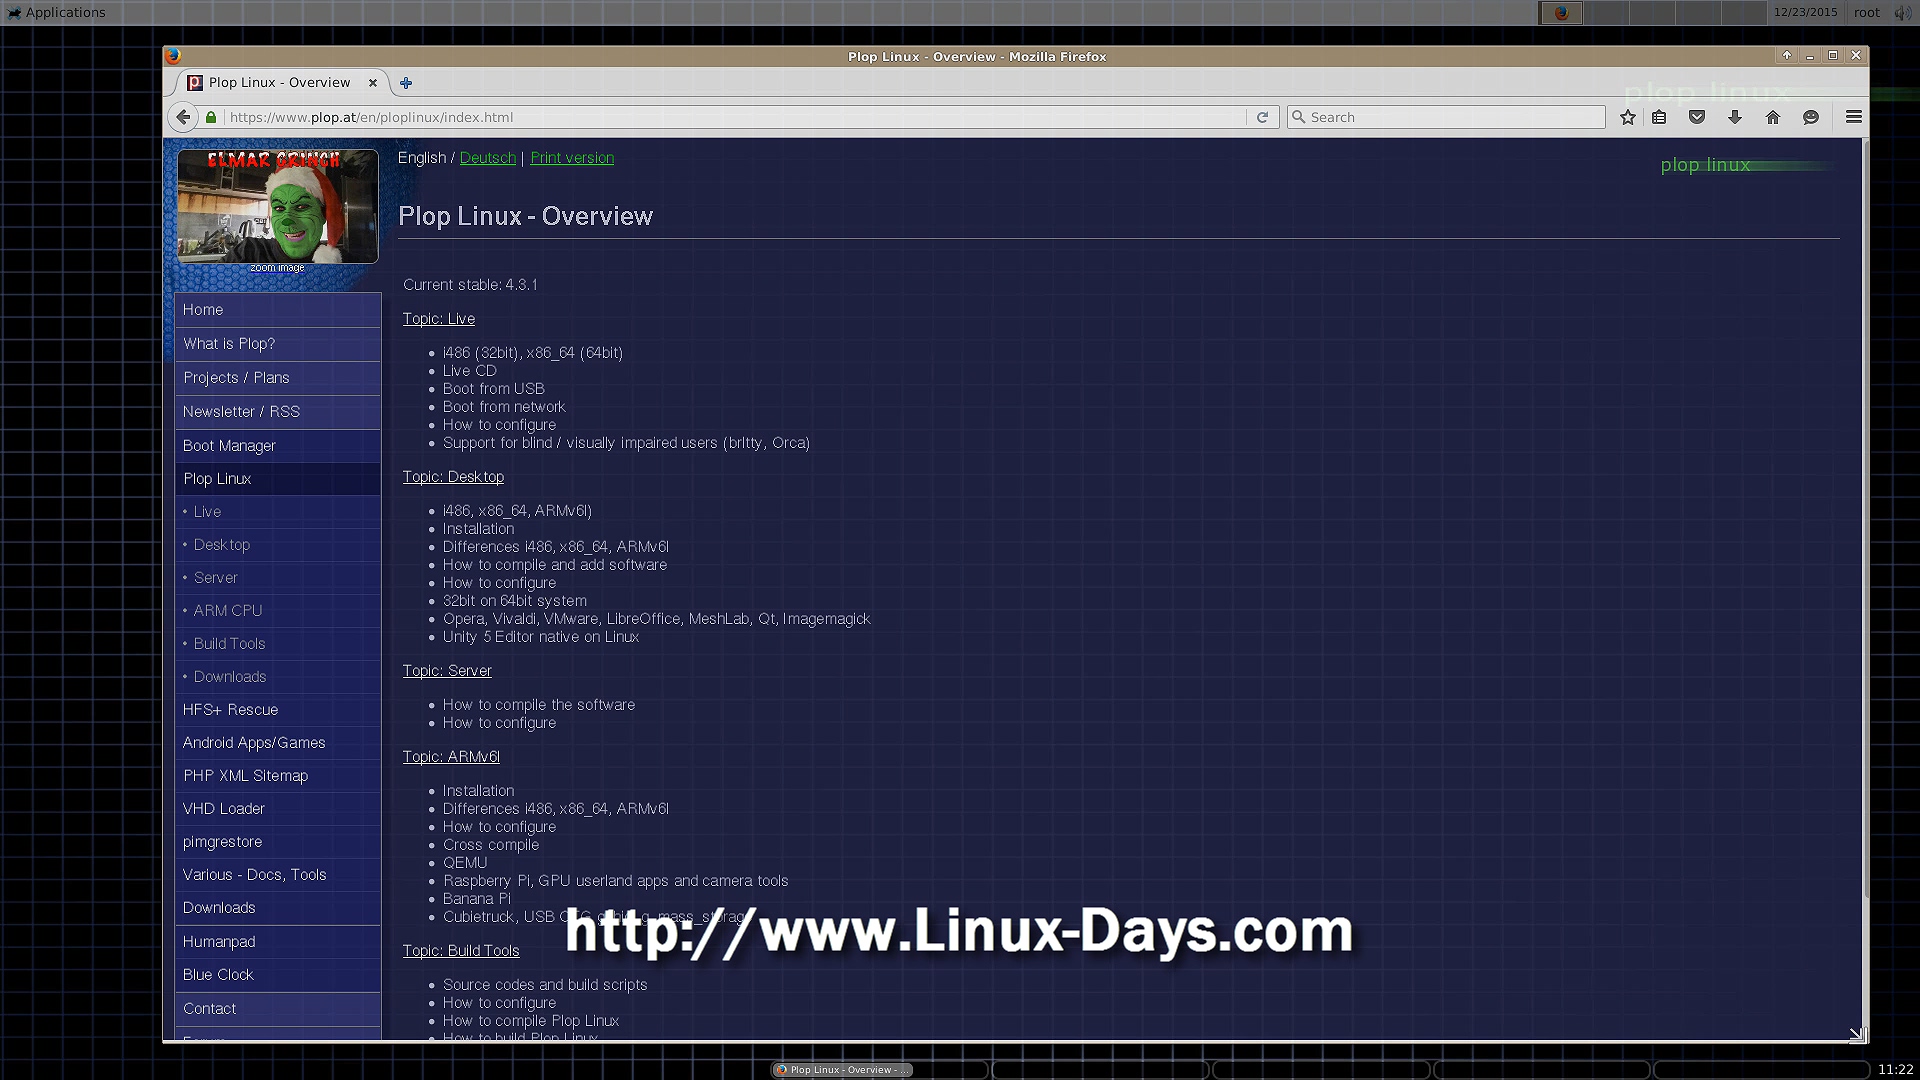Open Newsletter / RSS sidebar item

coord(278,412)
